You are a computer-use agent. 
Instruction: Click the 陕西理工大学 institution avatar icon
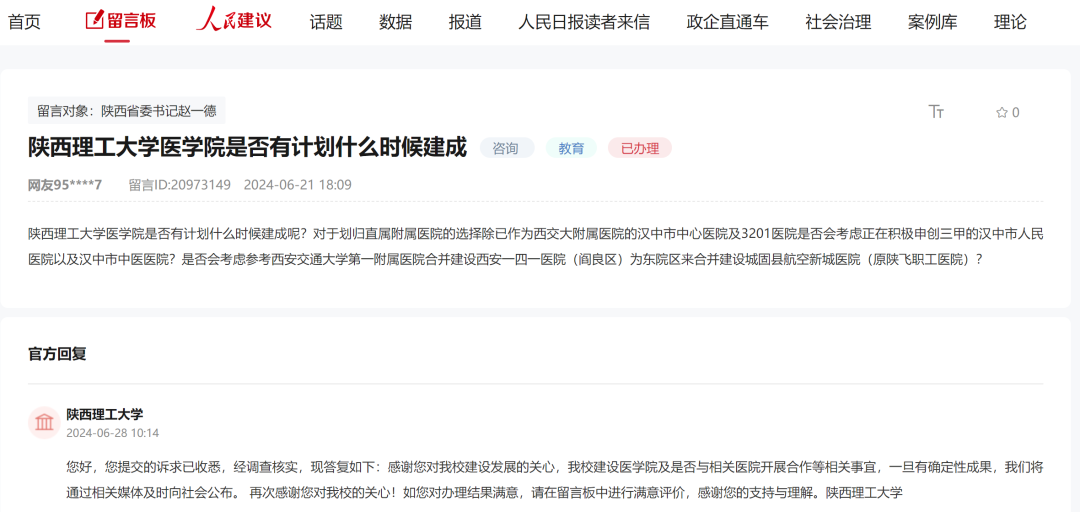(x=44, y=422)
